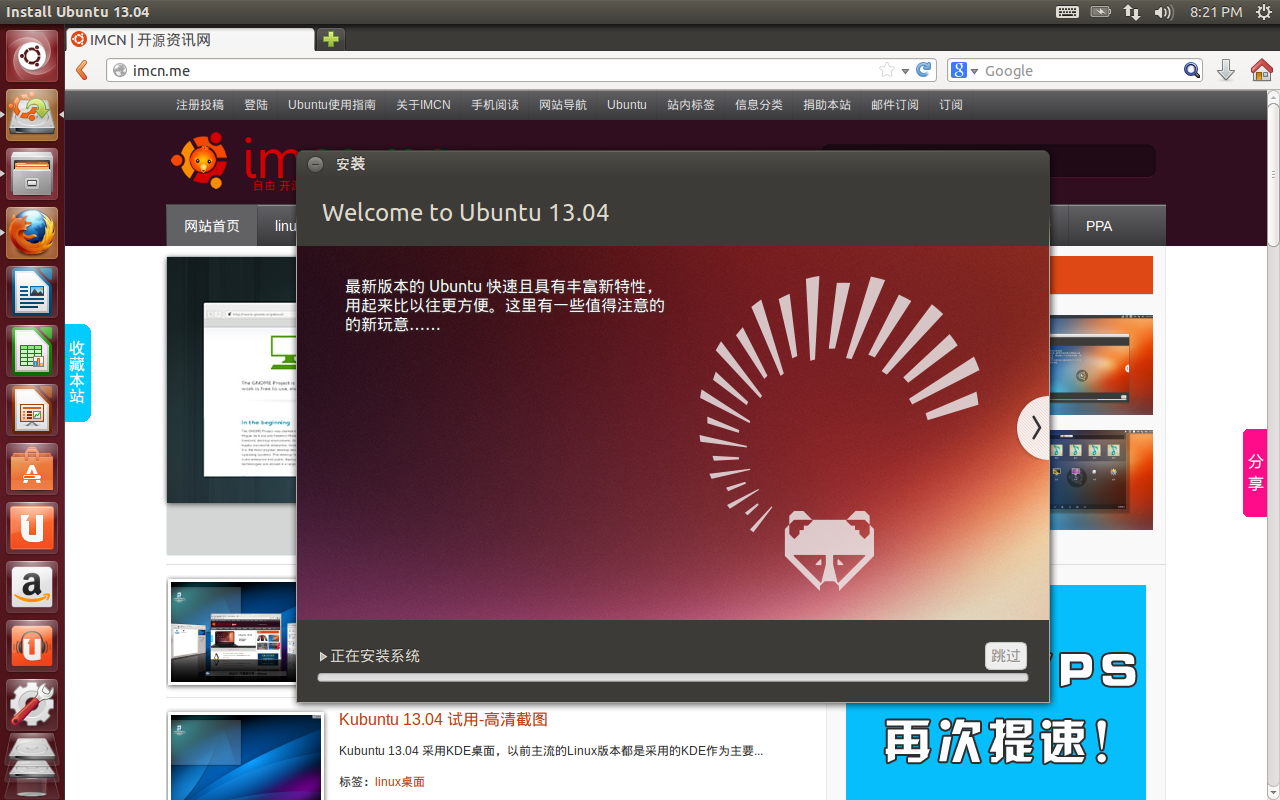Open System Settings wrench icon

32,705
